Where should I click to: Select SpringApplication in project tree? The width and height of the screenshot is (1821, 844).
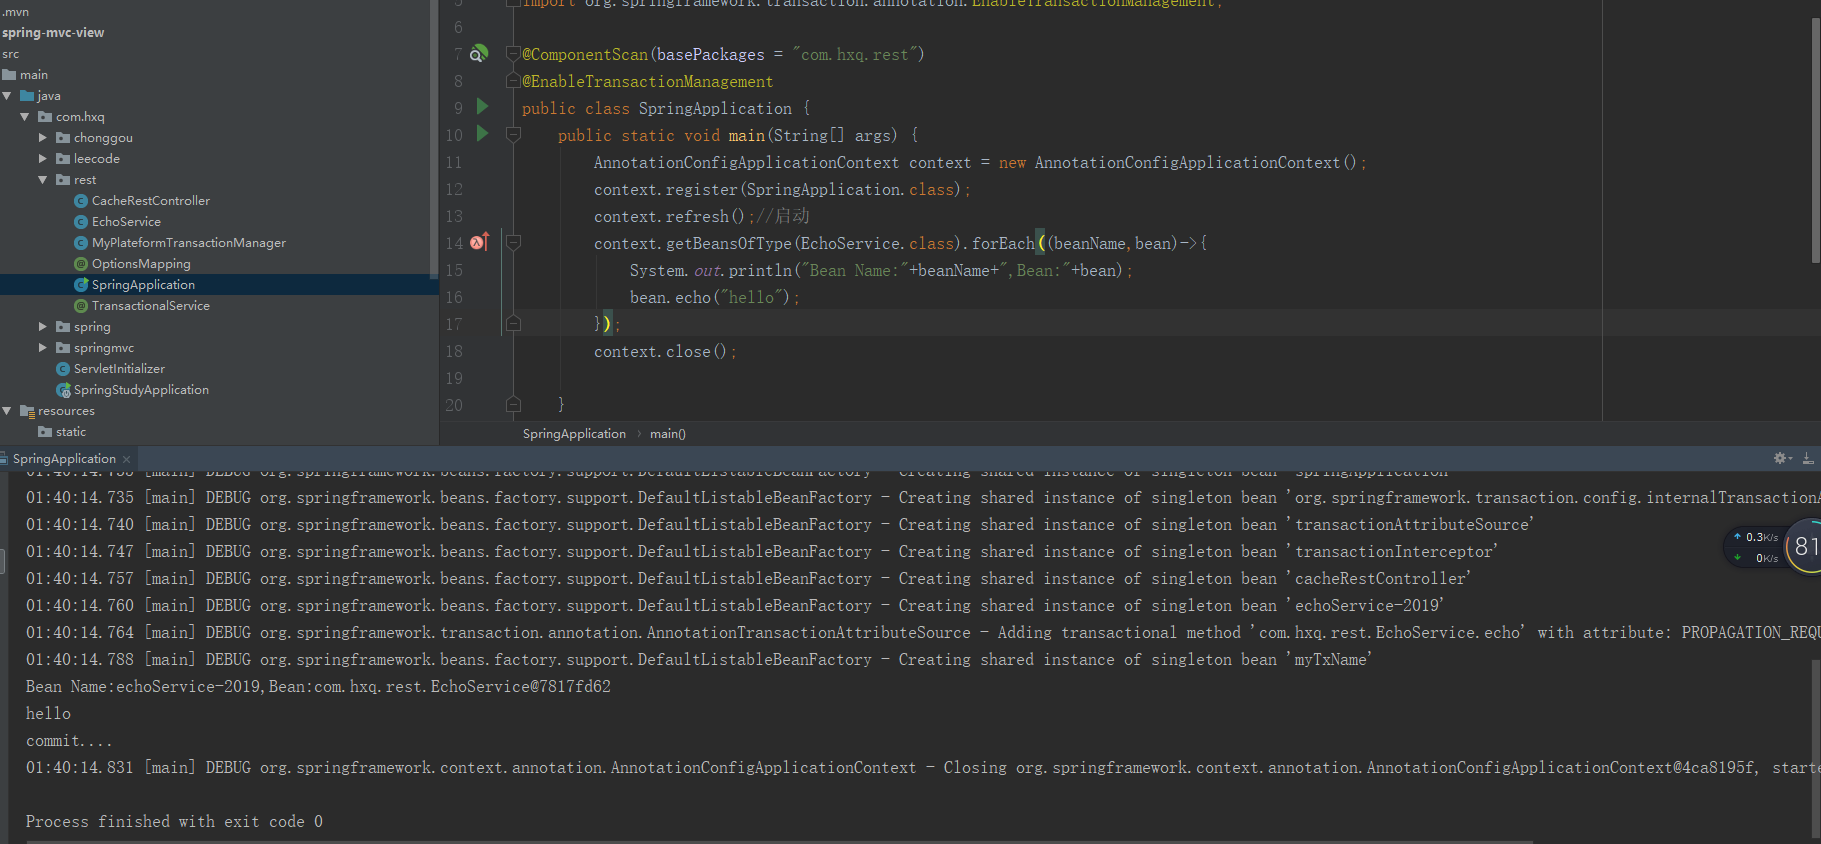[143, 285]
